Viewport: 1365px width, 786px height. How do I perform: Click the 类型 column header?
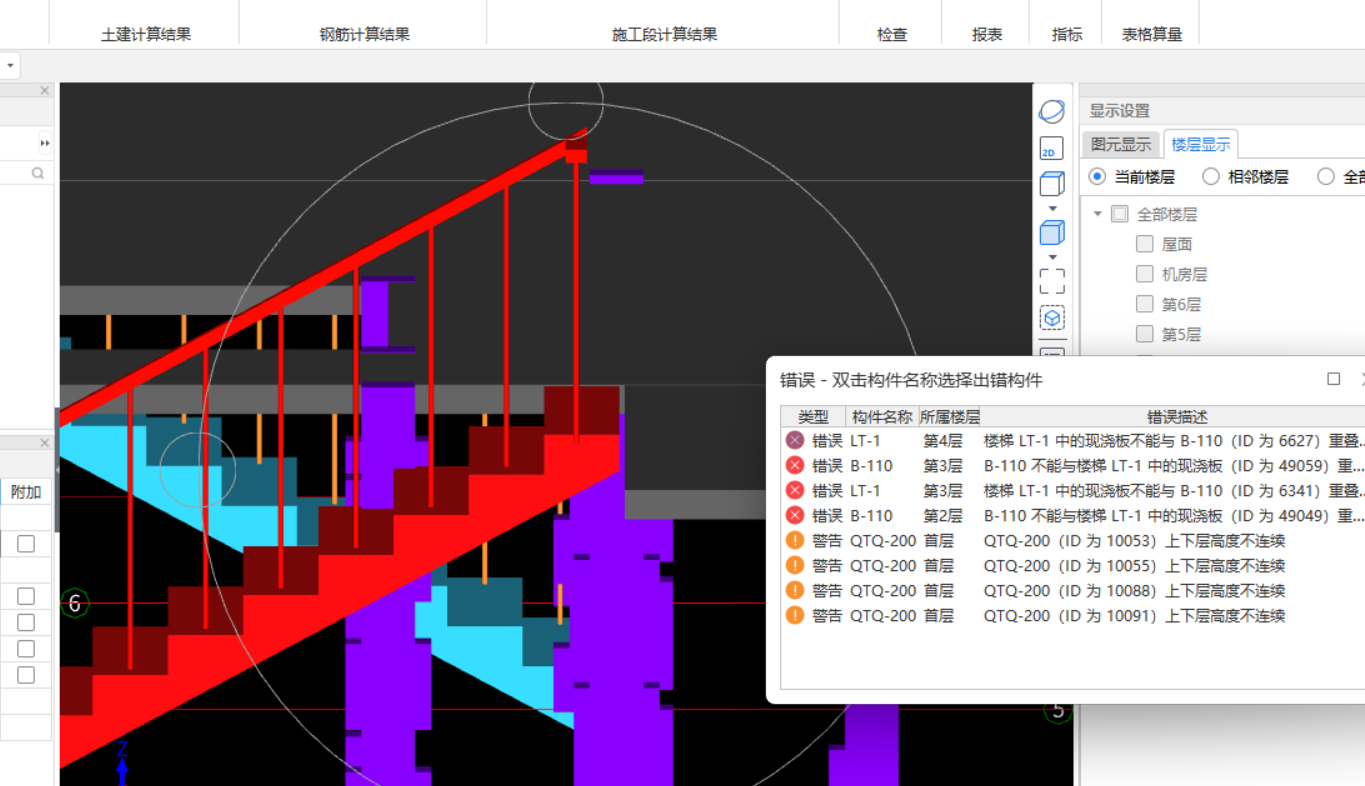click(x=814, y=417)
